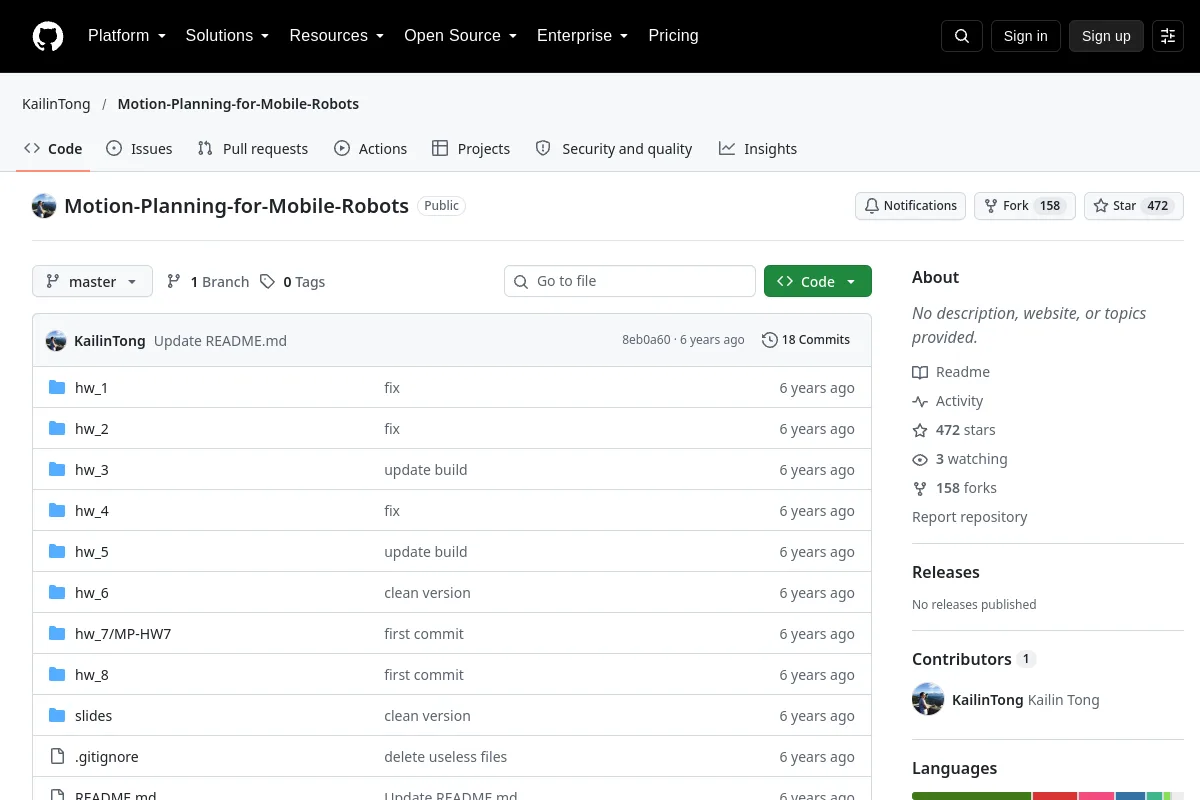
Task: Click the history clock icon by 18 Commits
Action: (769, 340)
